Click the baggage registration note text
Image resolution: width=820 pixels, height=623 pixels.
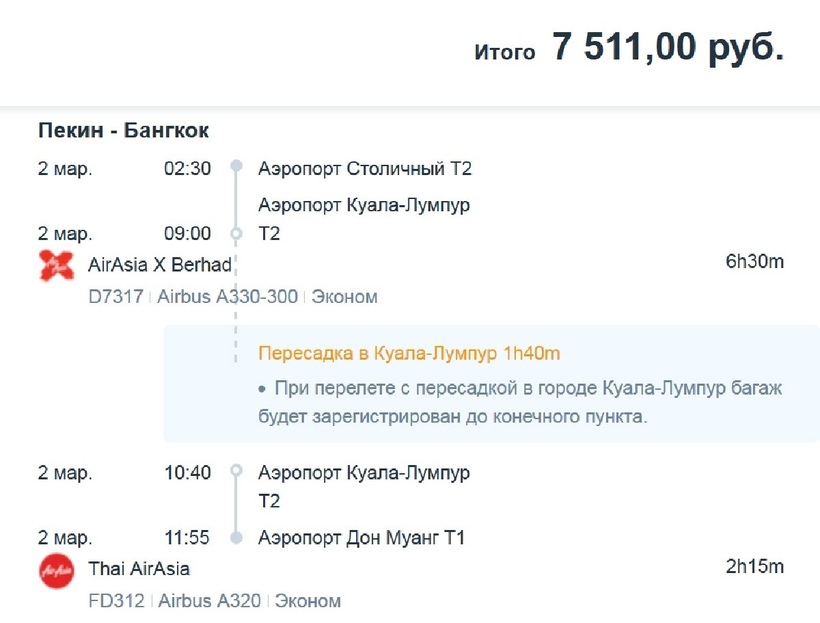coord(519,401)
